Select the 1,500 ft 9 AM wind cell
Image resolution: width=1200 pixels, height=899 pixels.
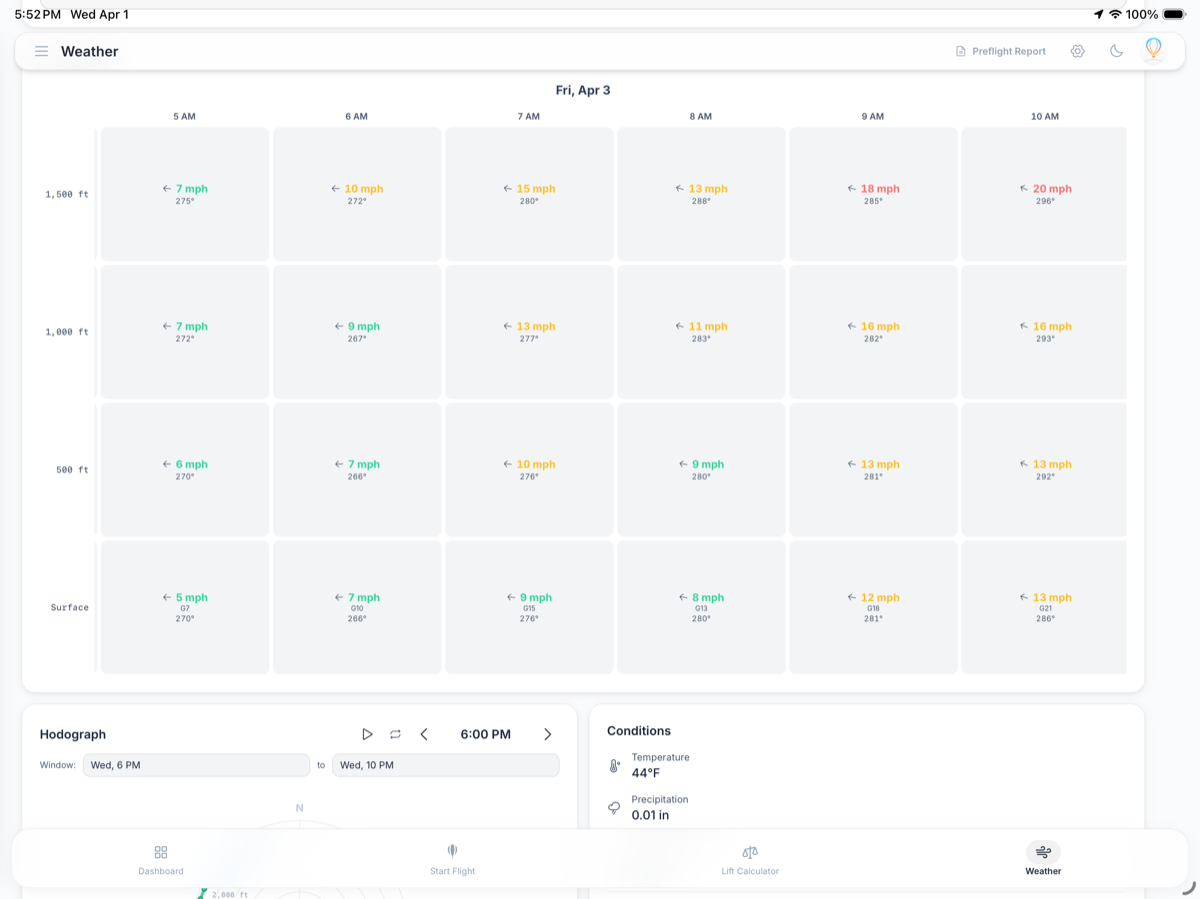pos(873,193)
